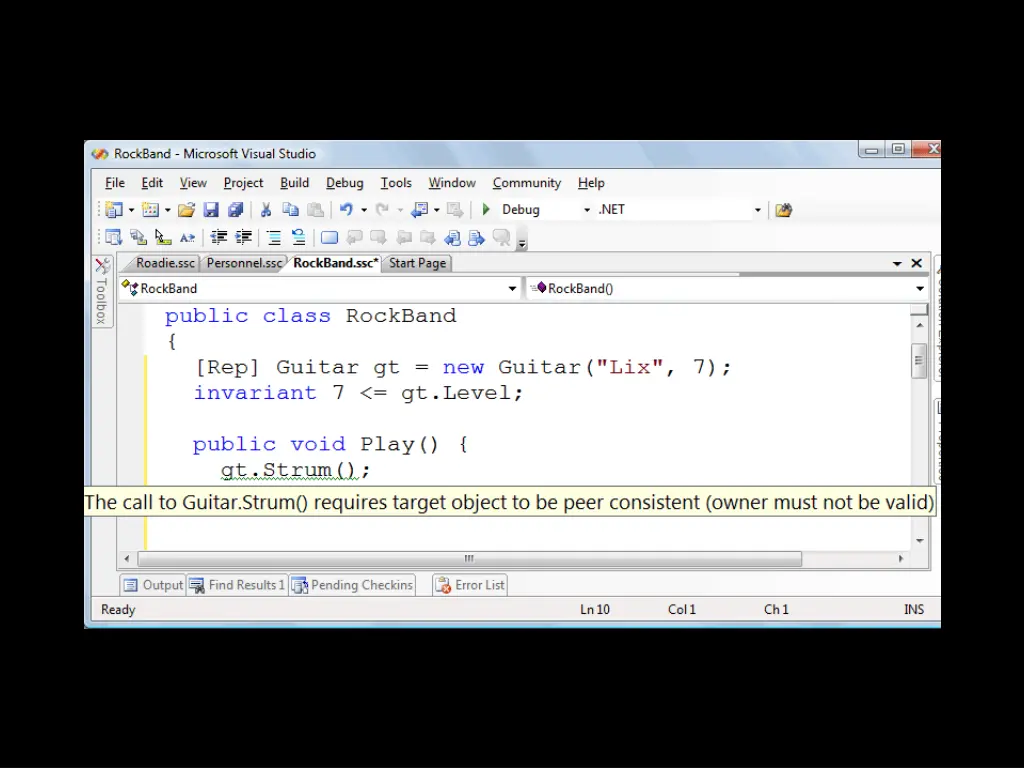
Task: Click the Navigate Backward icon
Action: tap(419, 210)
